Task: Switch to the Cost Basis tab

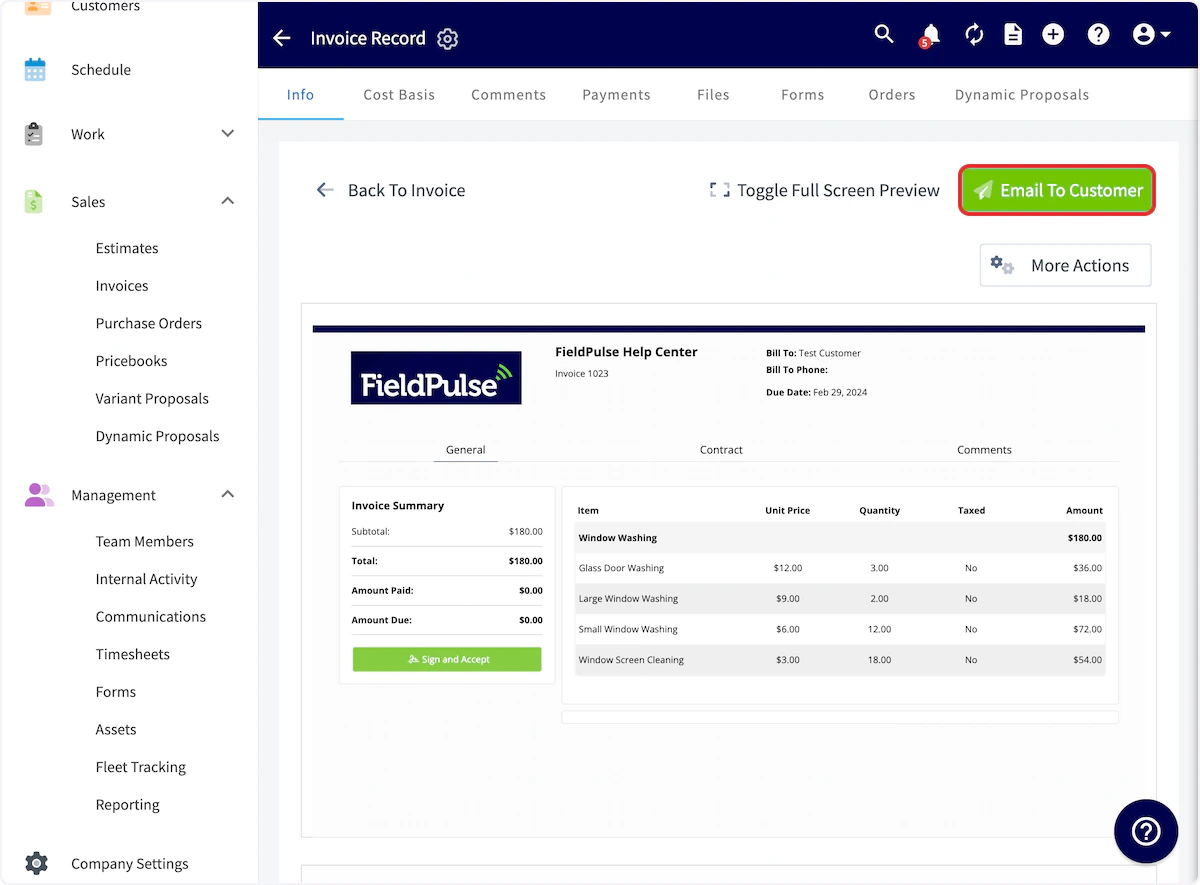Action: tap(399, 95)
